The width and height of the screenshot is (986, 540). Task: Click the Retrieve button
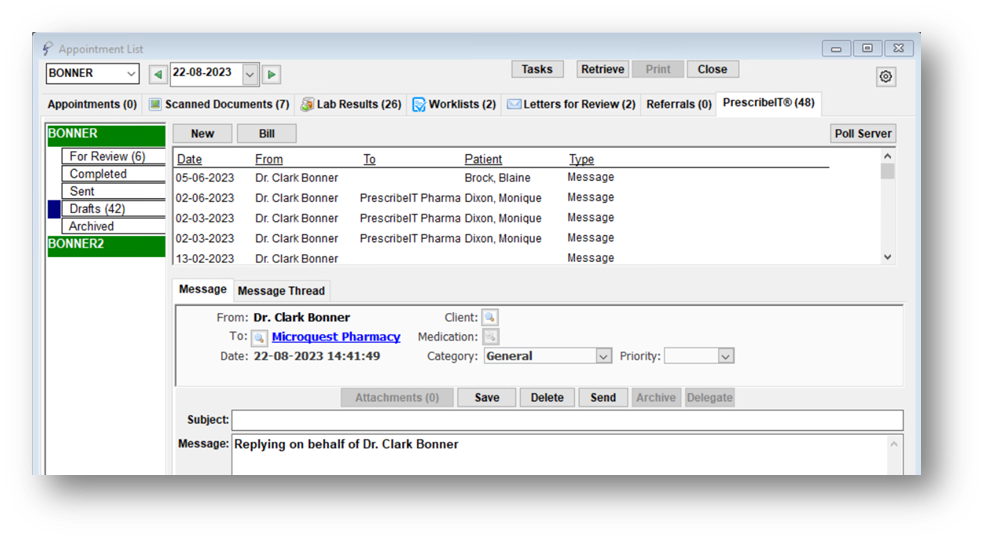click(x=602, y=69)
